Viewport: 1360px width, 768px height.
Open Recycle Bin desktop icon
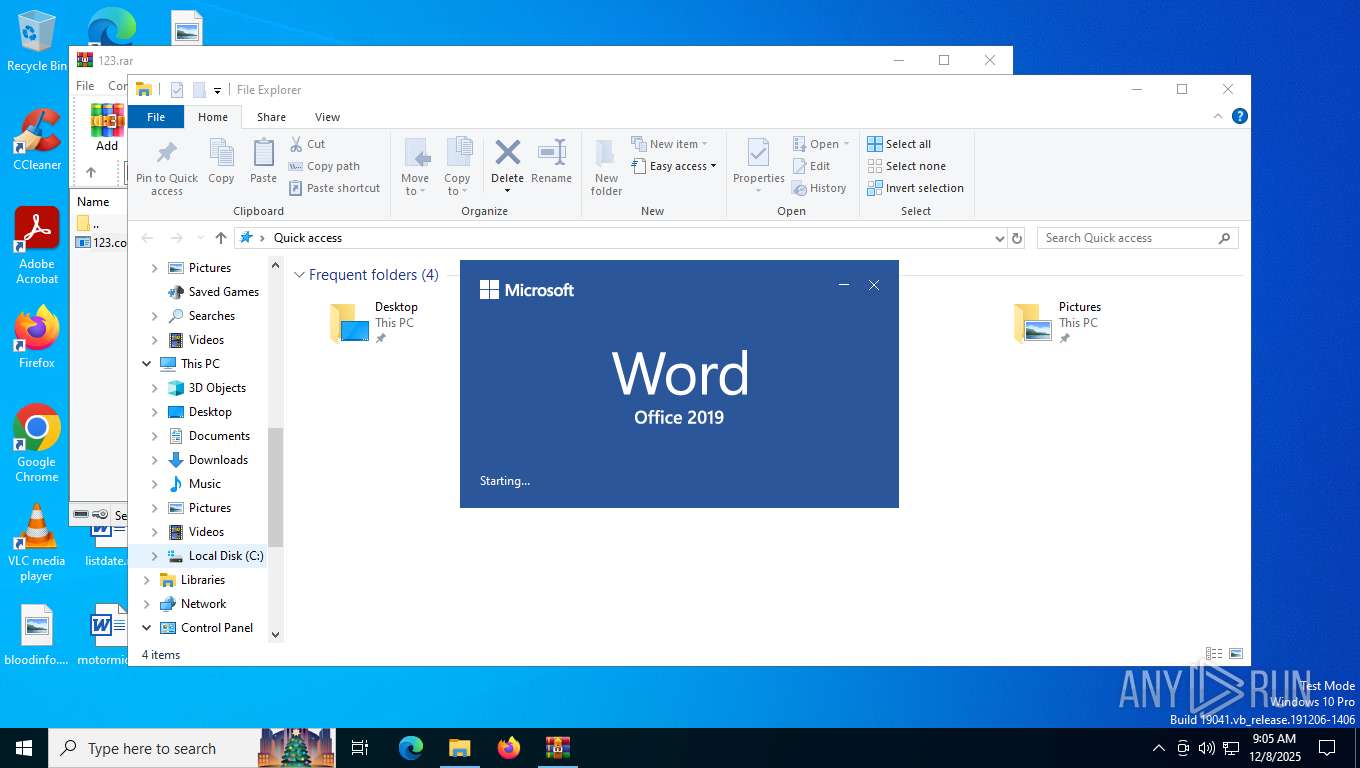37,41
